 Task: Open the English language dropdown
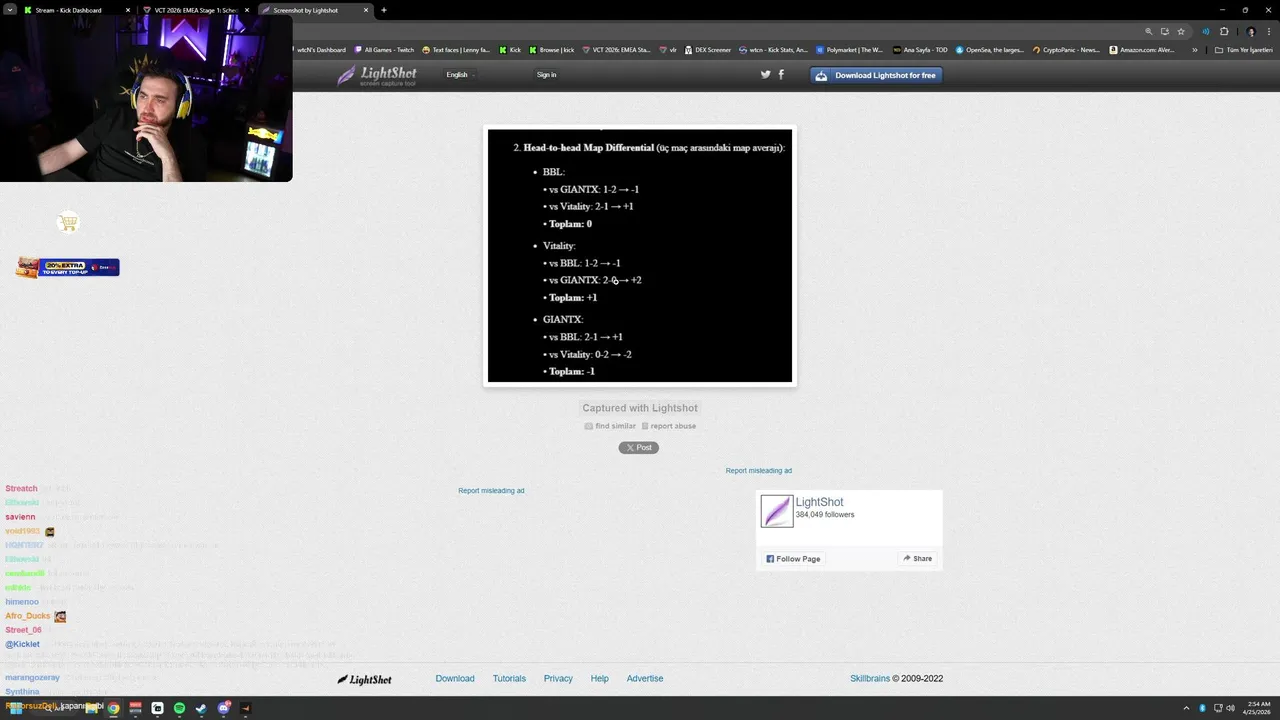pos(460,75)
